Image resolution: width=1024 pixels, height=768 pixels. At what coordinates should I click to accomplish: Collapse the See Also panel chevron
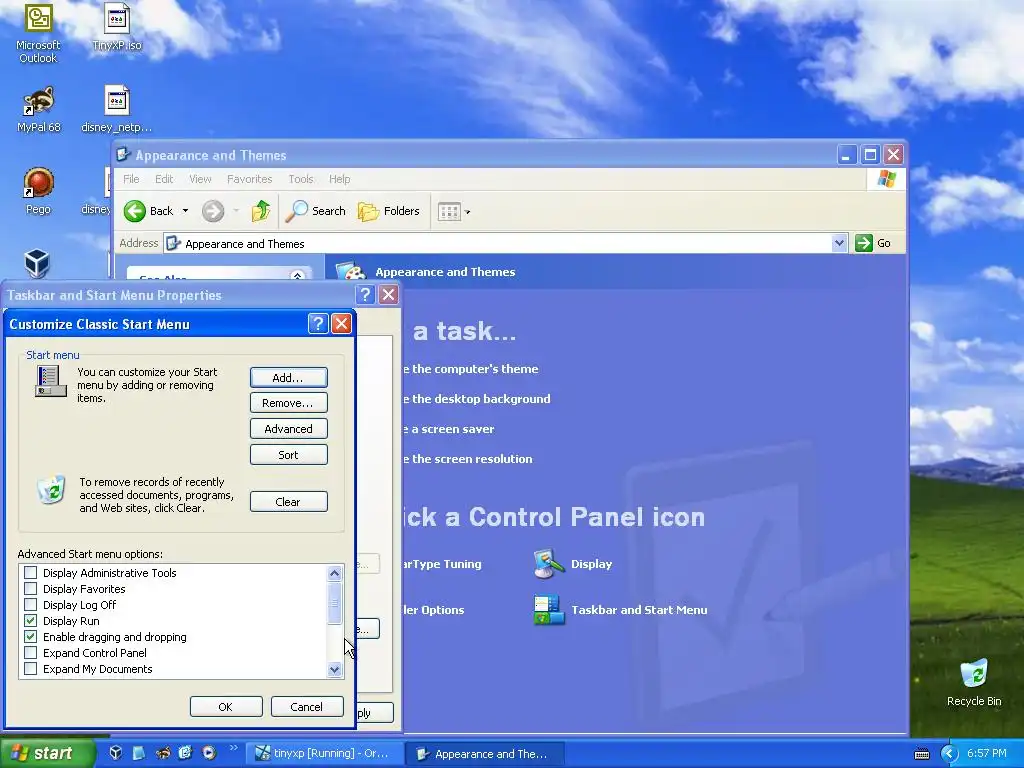coord(297,276)
